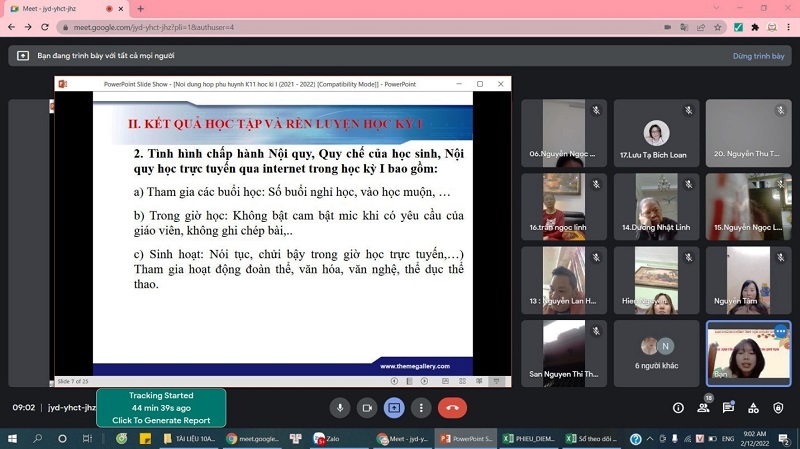
Task: Open the activities icon
Action: 754,408
